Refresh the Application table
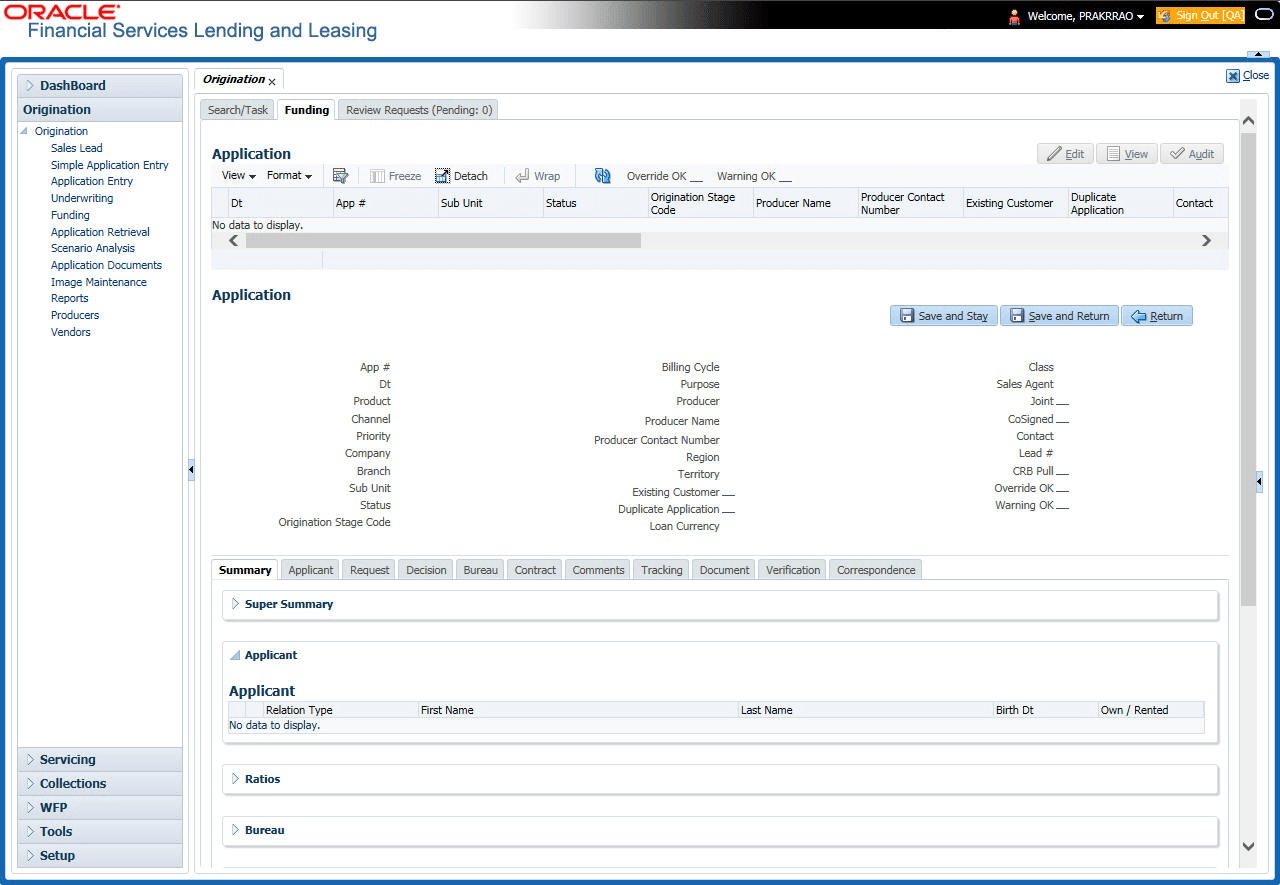 tap(602, 176)
